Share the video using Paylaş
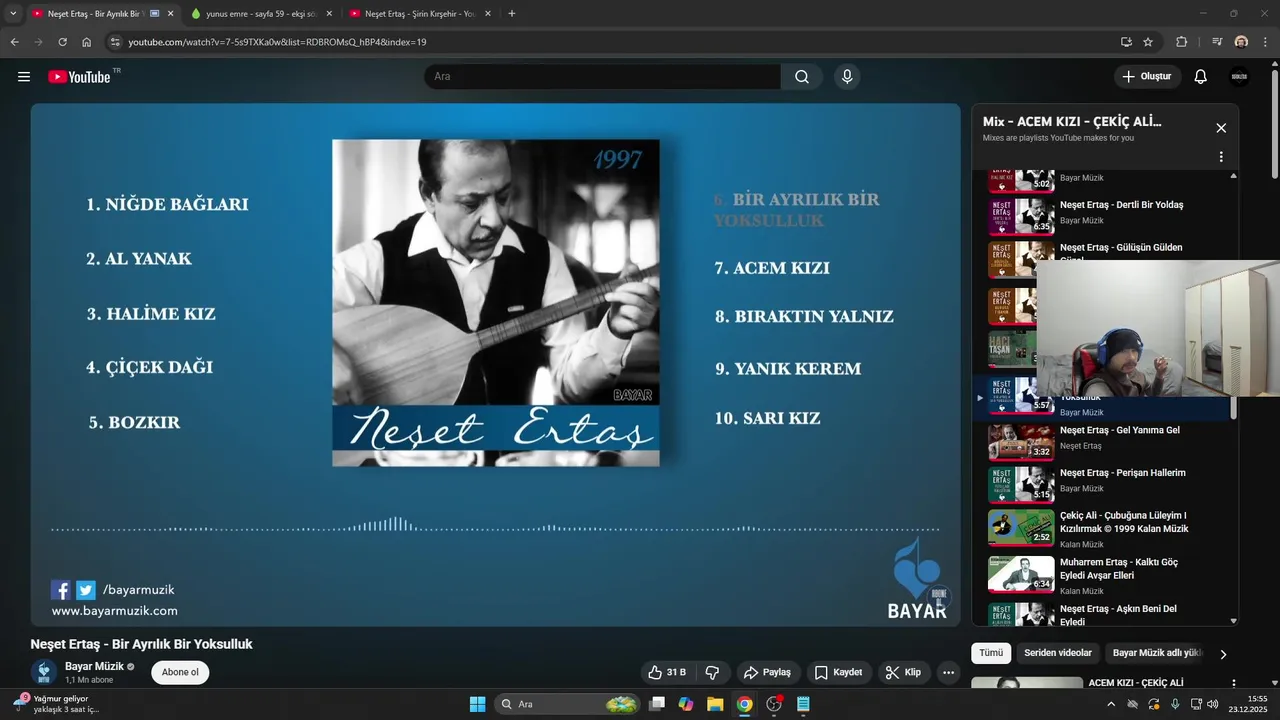This screenshot has width=1280, height=720. pos(768,672)
